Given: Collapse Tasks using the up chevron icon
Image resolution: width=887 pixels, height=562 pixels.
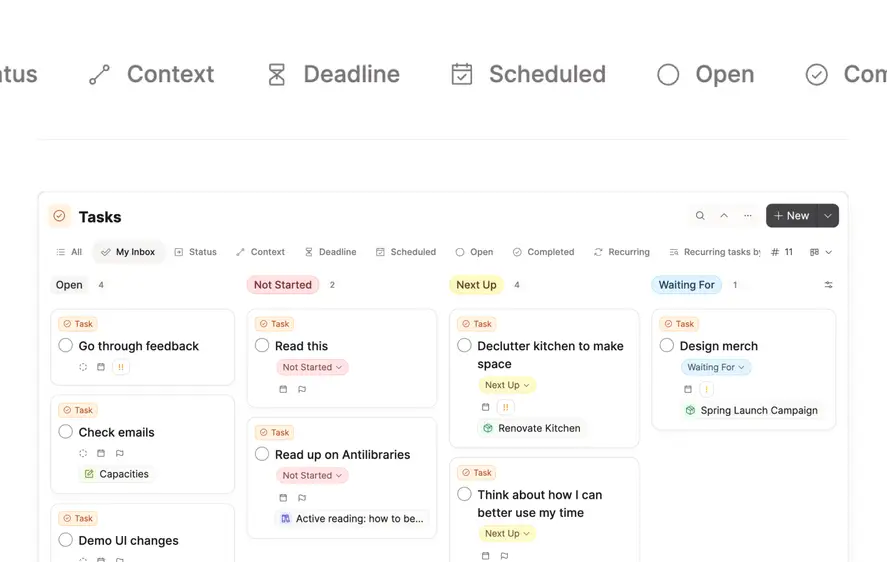Looking at the screenshot, I should tap(724, 216).
